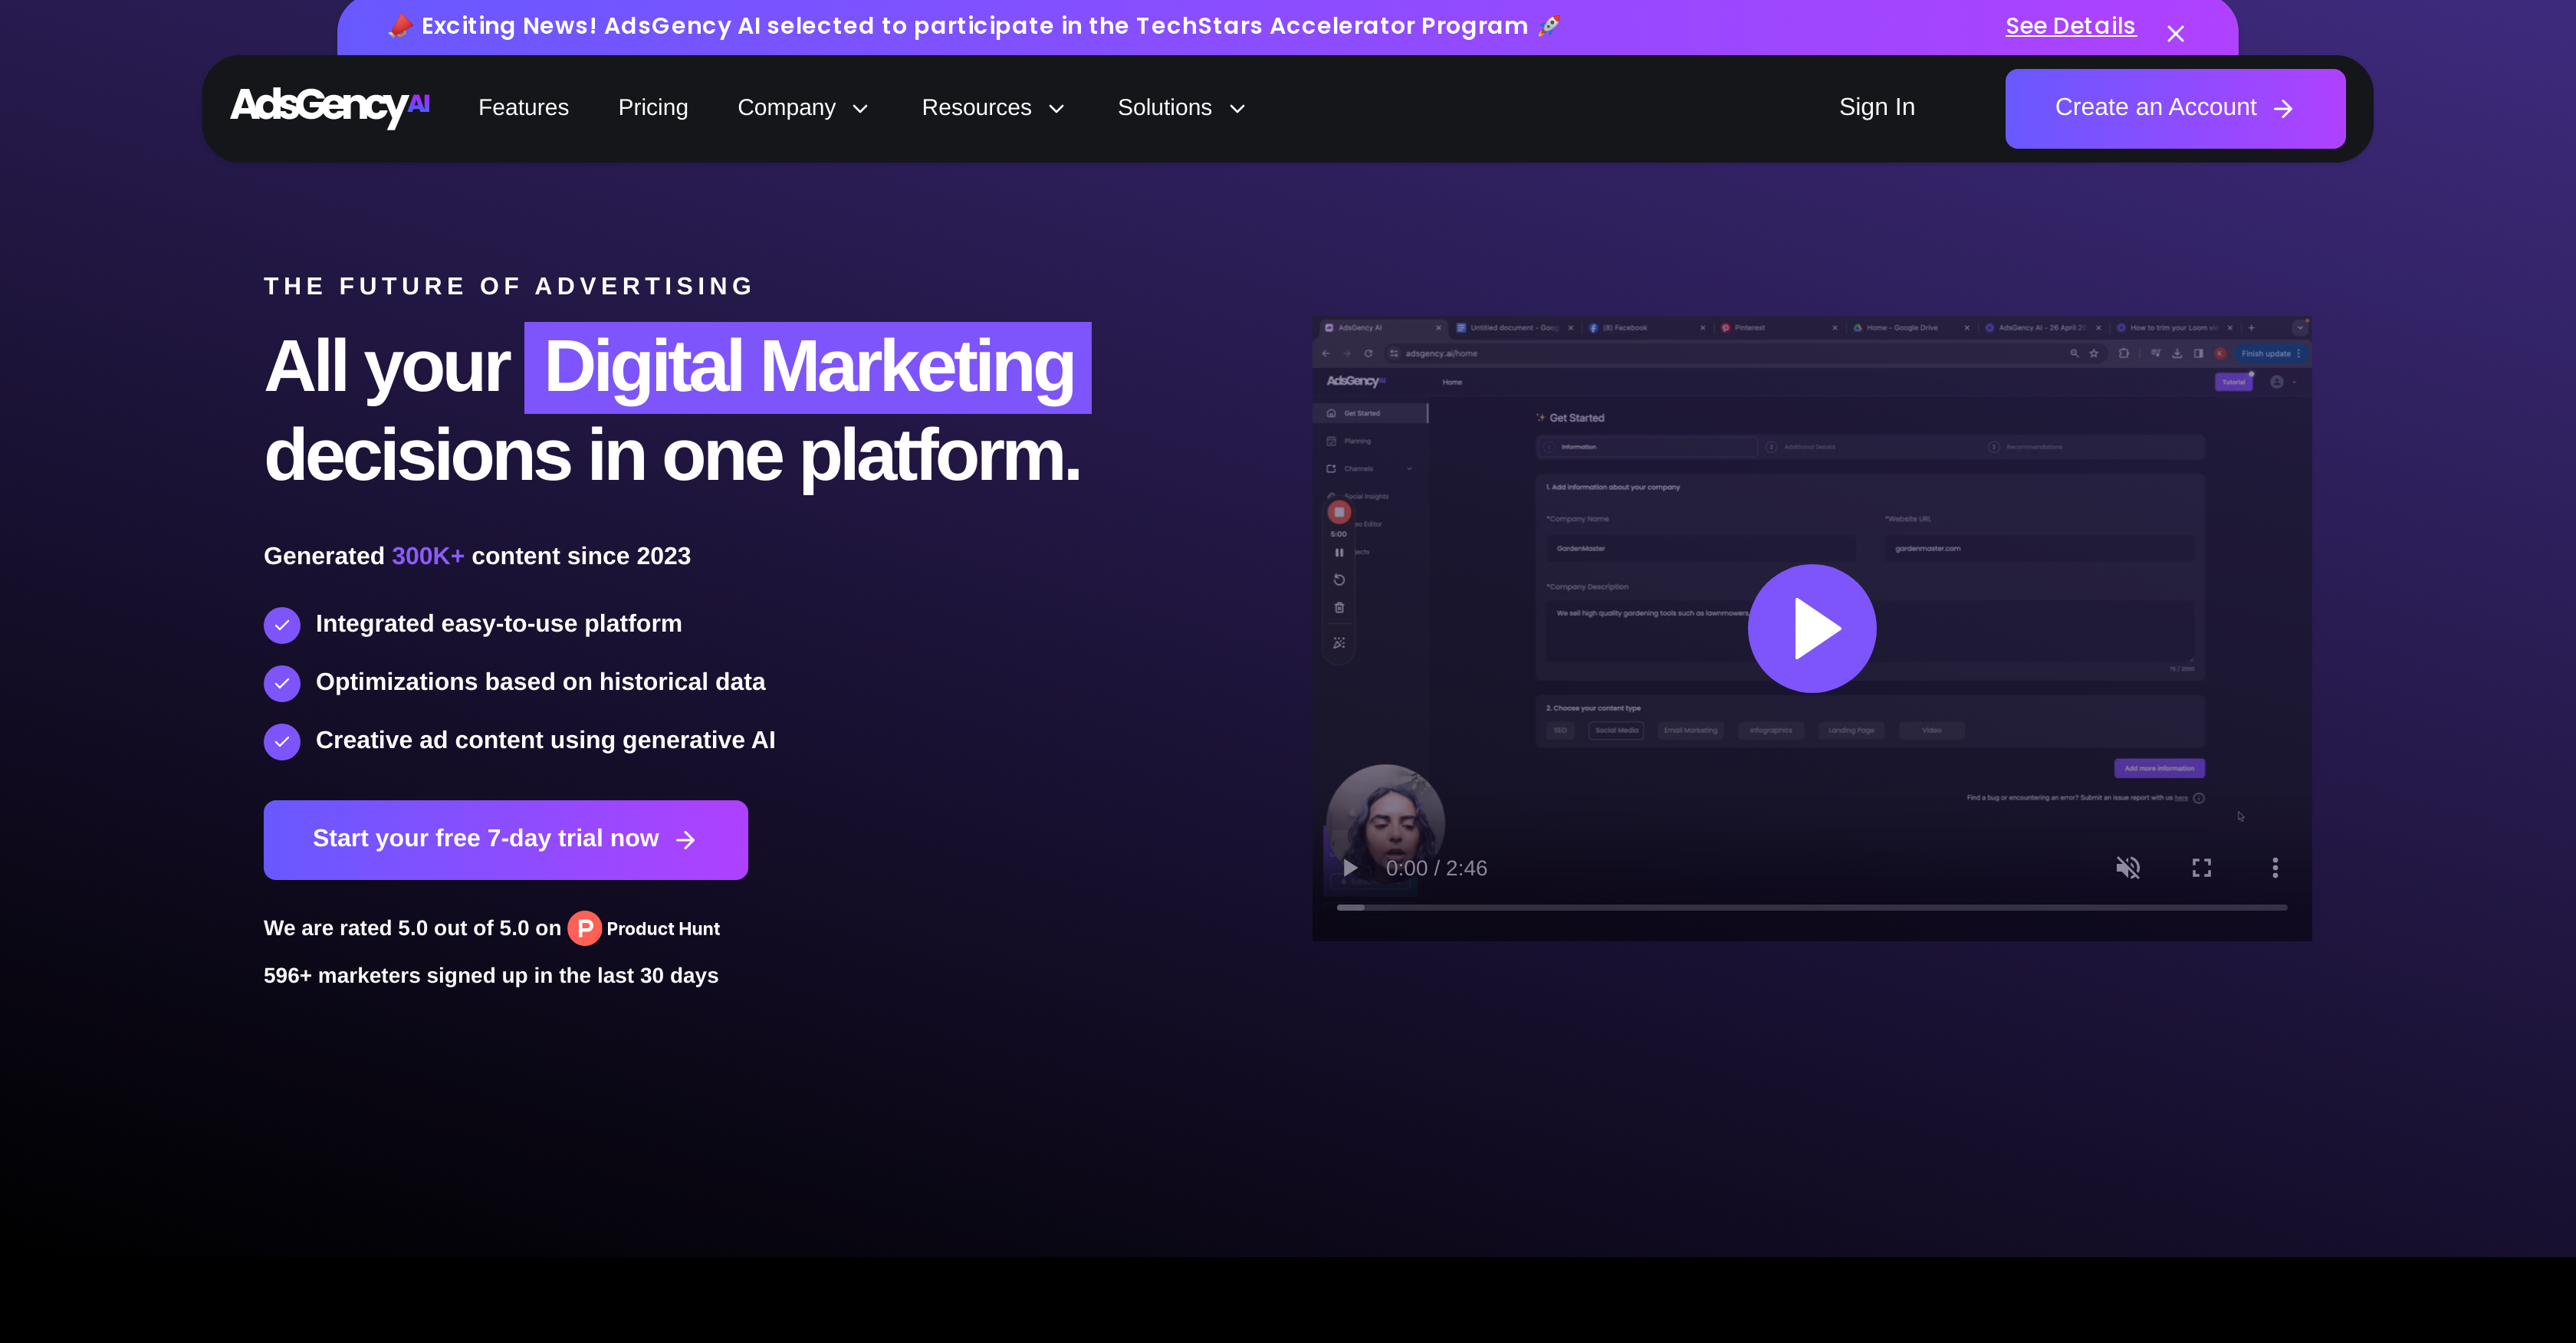
Task: Start your free 7-day trial now
Action: [505, 839]
